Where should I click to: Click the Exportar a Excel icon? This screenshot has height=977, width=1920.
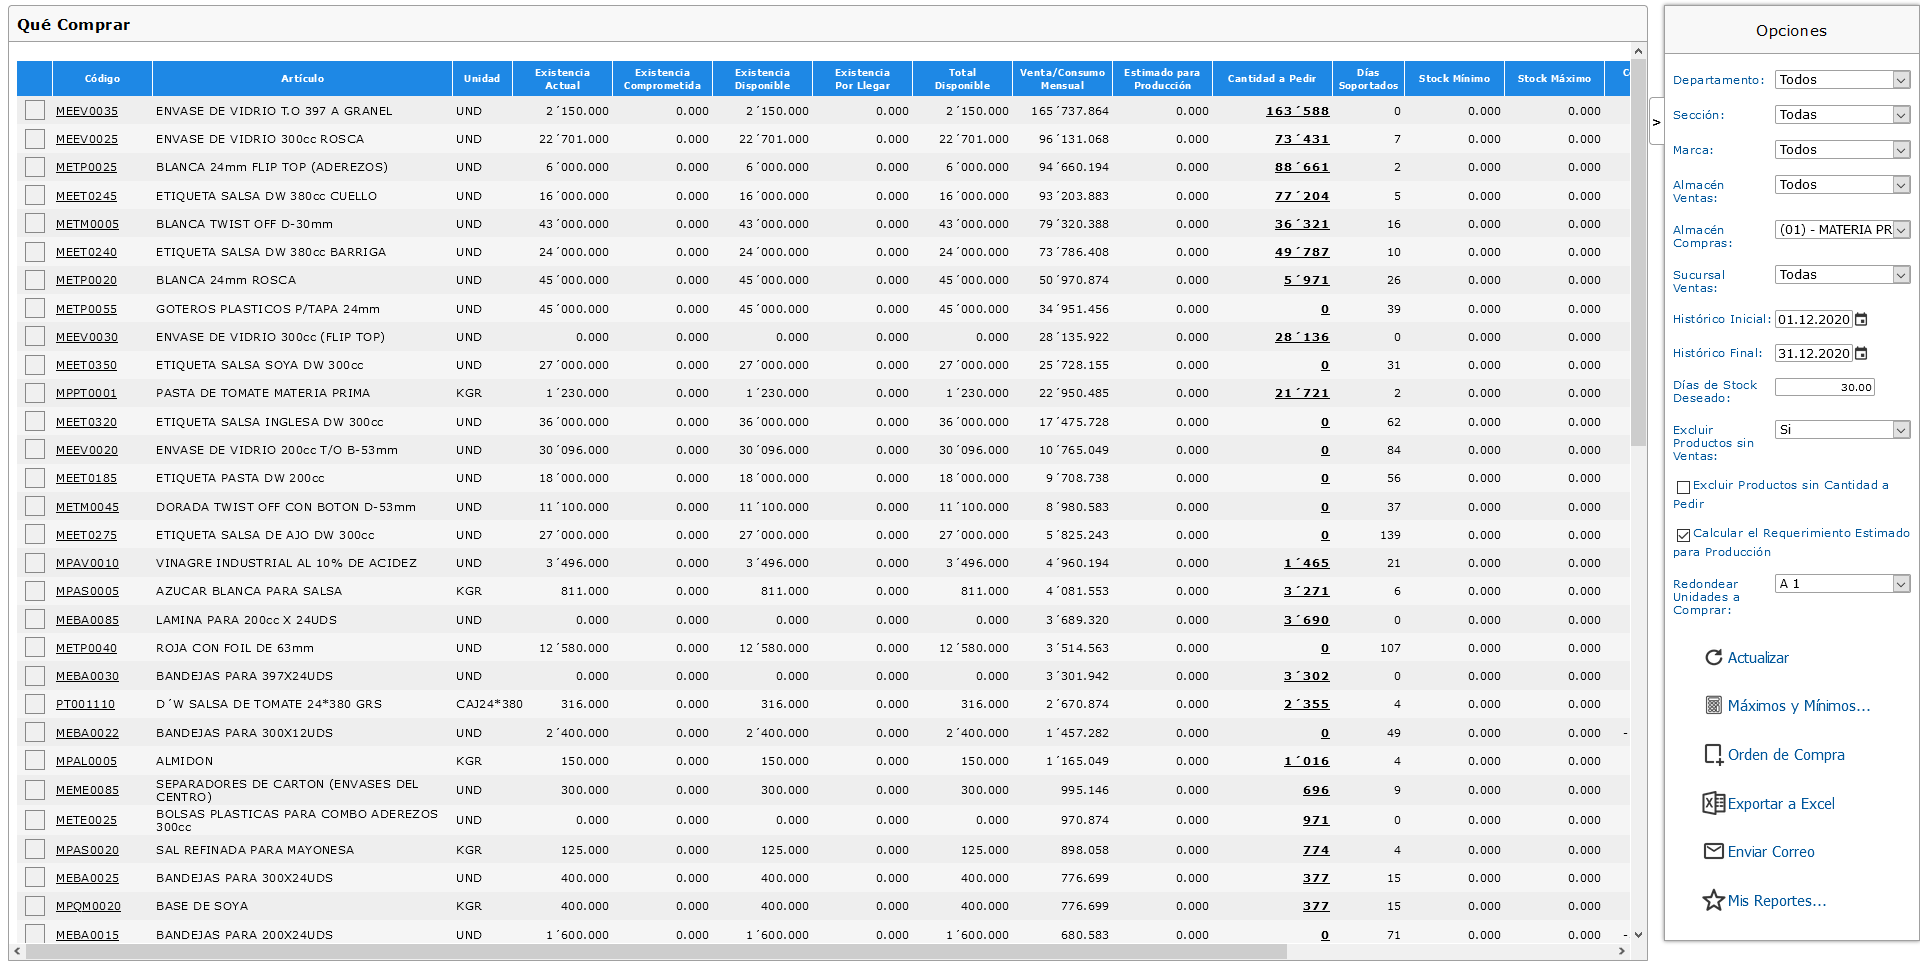tap(1713, 803)
